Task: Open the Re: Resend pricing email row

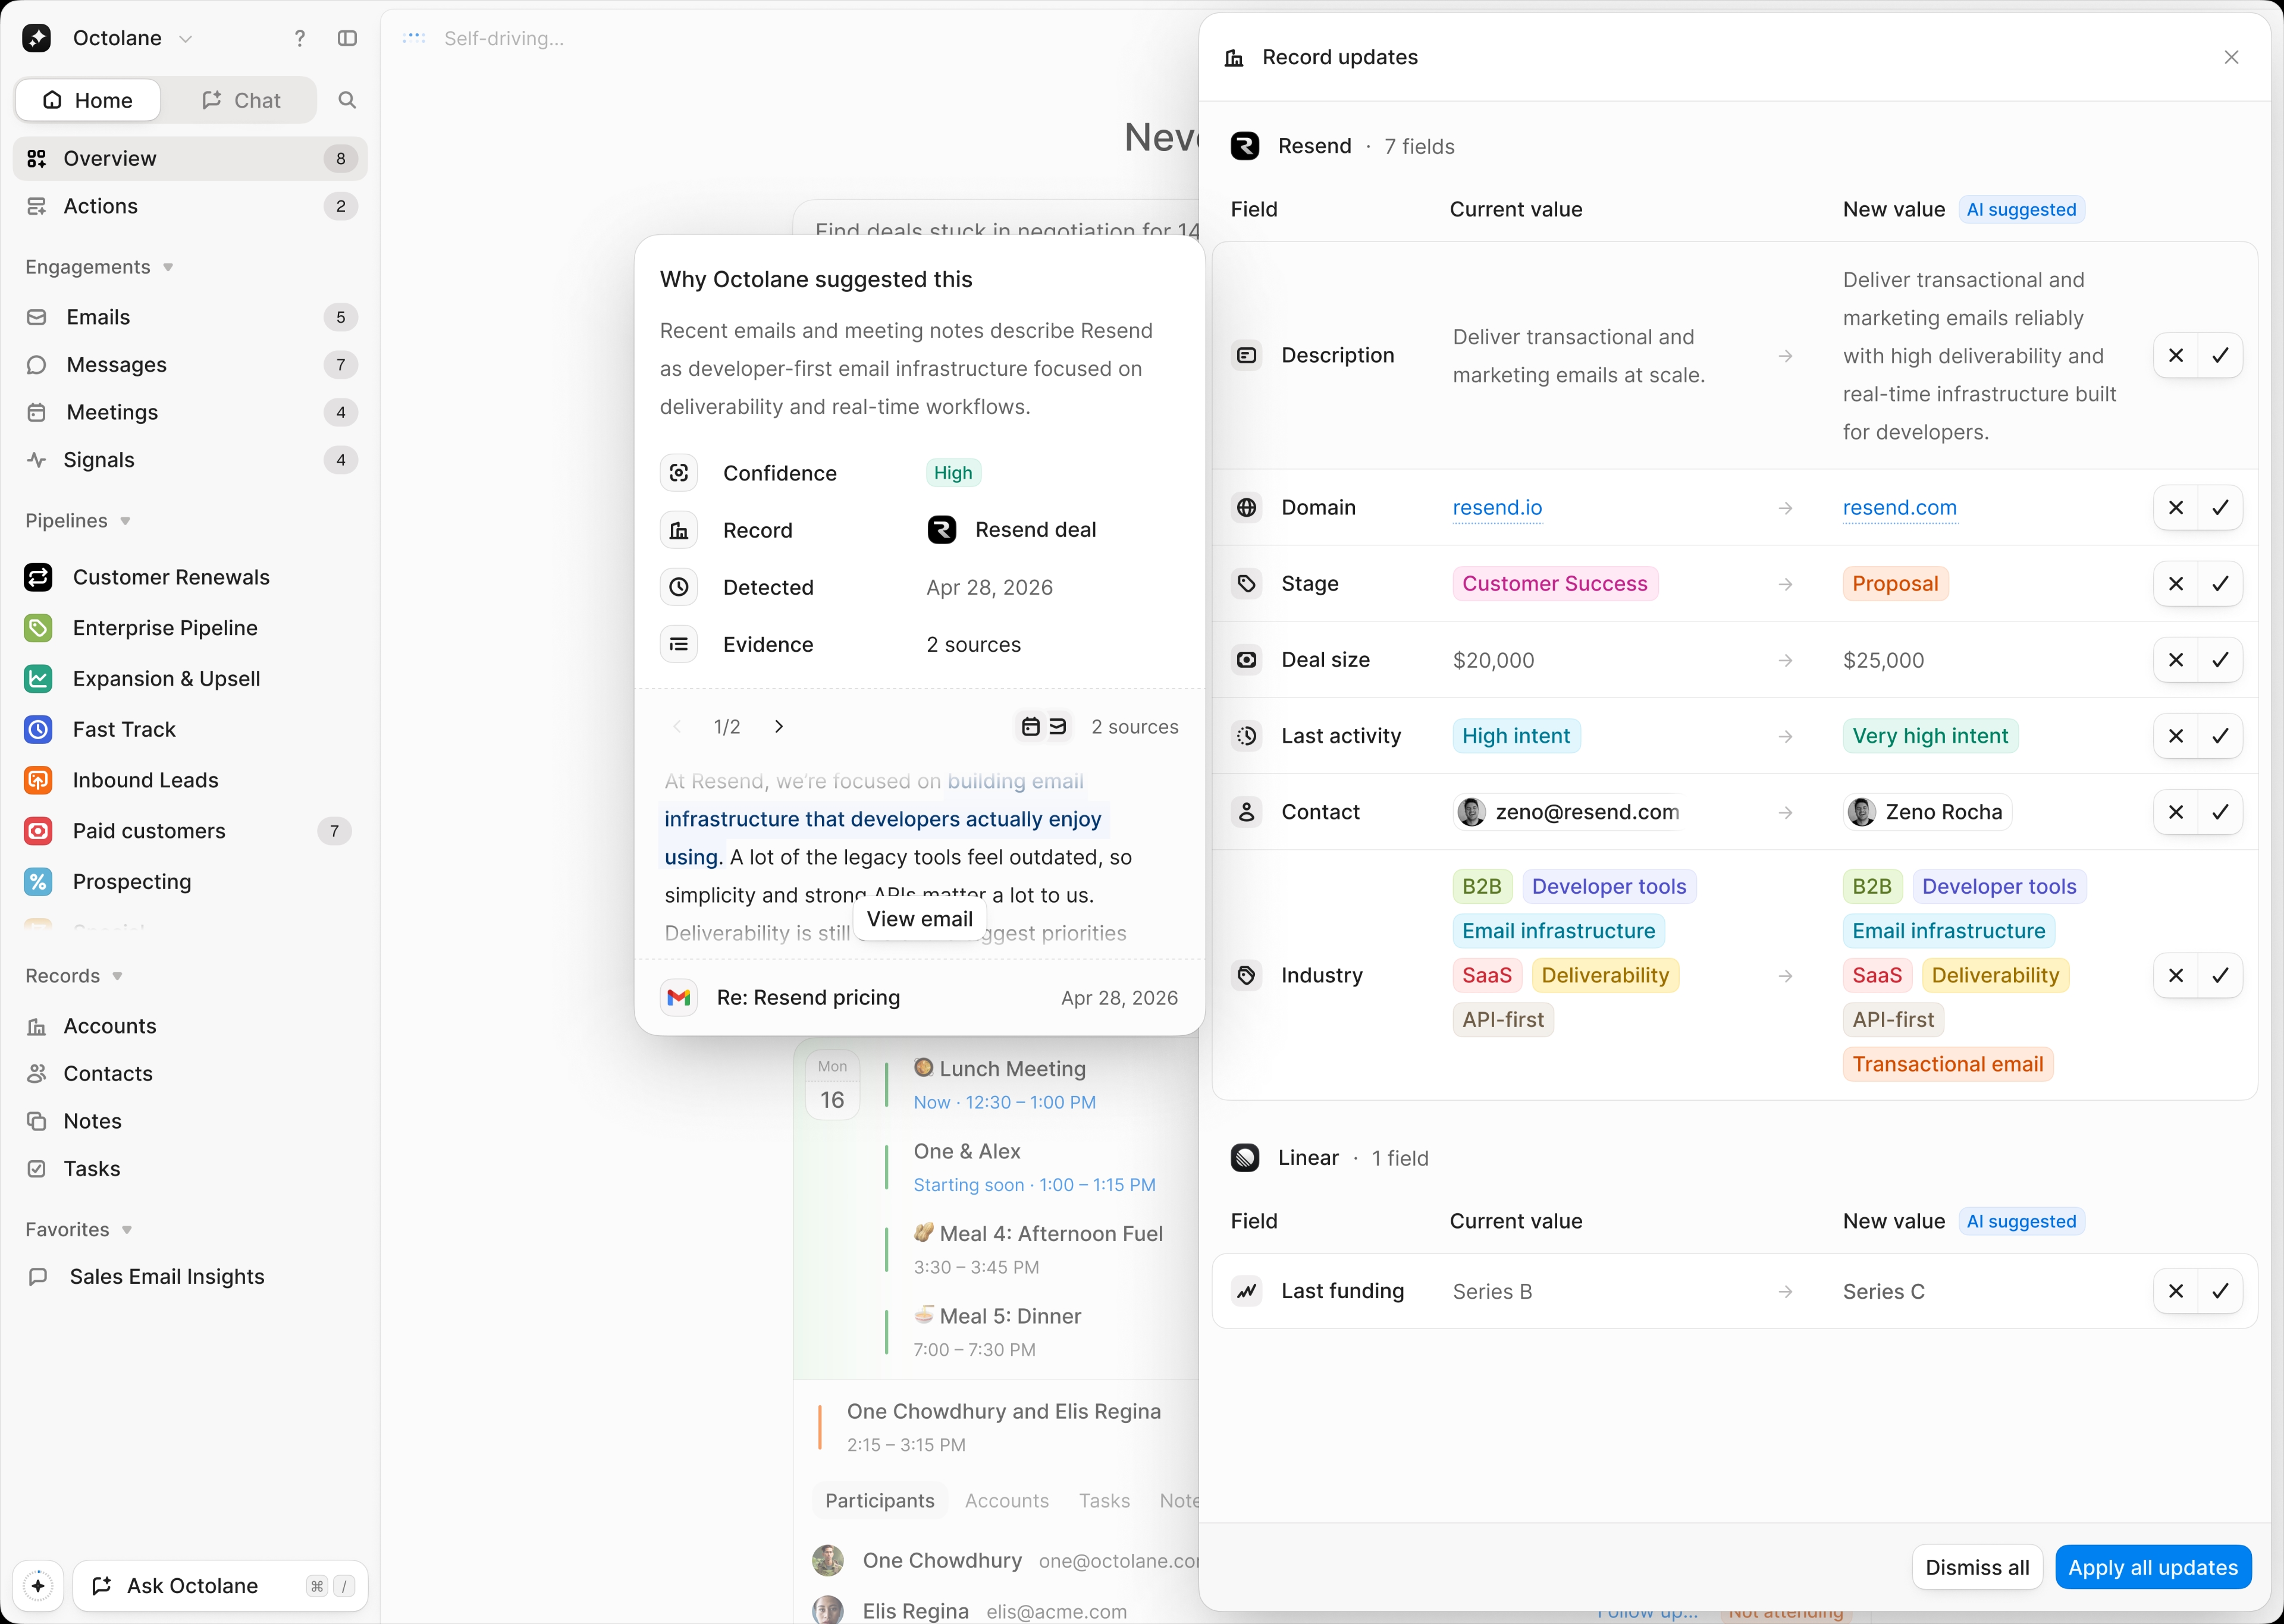Action: click(x=919, y=997)
